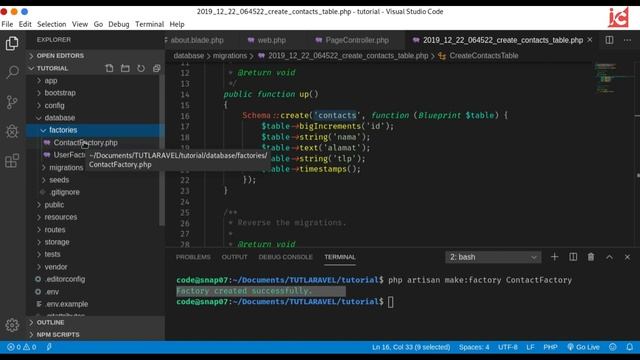Open the Help menu

pyautogui.click(x=177, y=24)
